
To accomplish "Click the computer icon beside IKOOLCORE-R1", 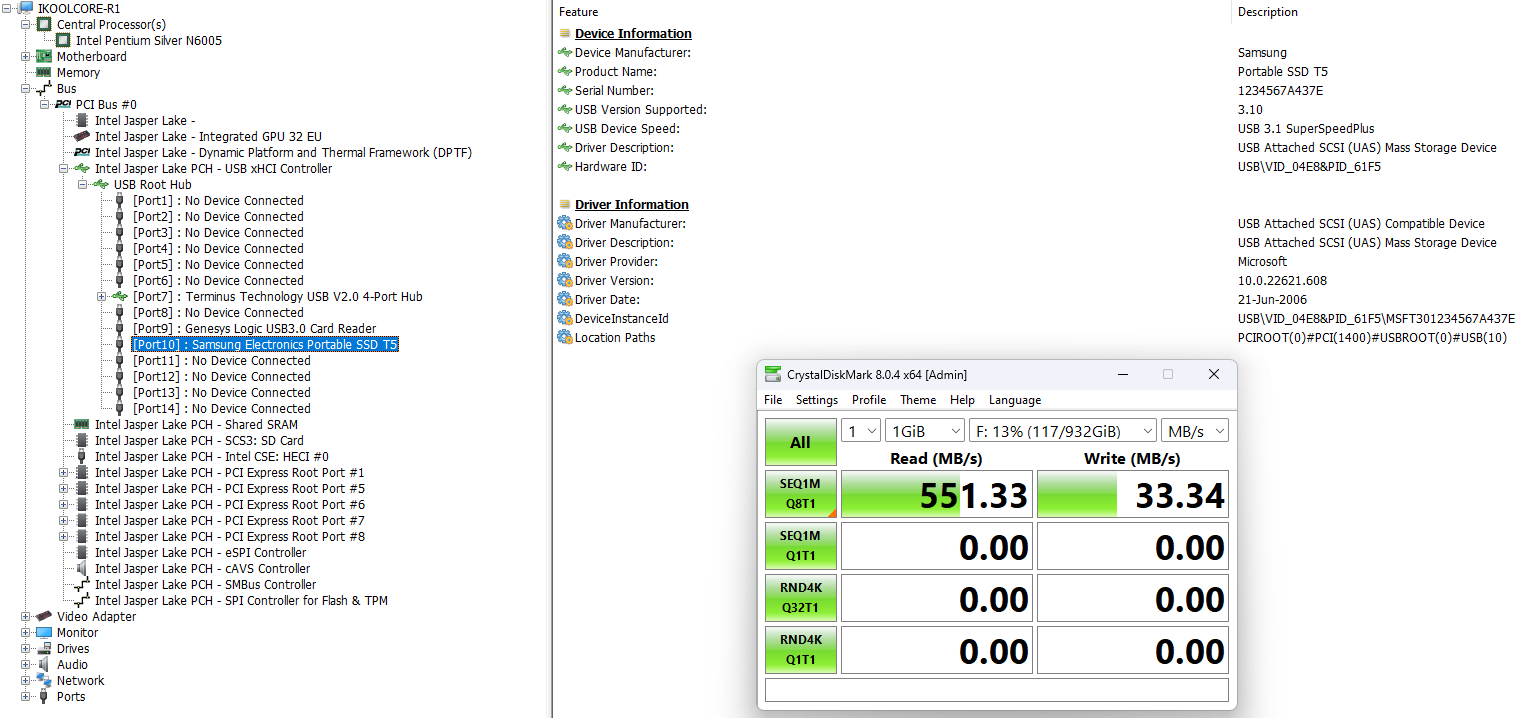I will point(26,8).
